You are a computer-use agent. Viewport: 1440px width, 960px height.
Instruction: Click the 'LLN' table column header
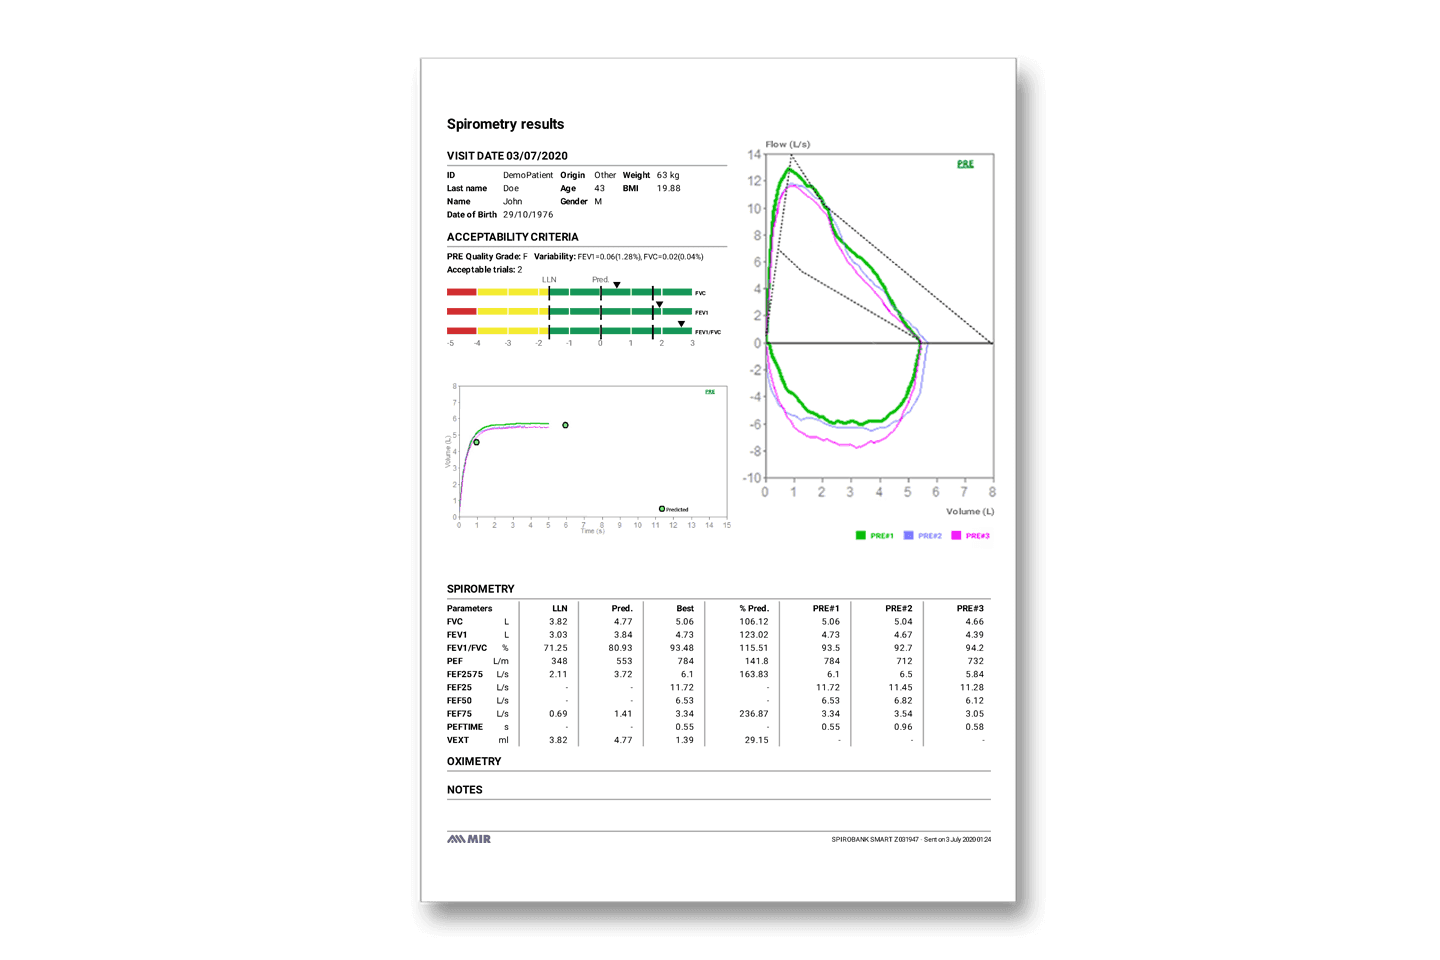[560, 608]
